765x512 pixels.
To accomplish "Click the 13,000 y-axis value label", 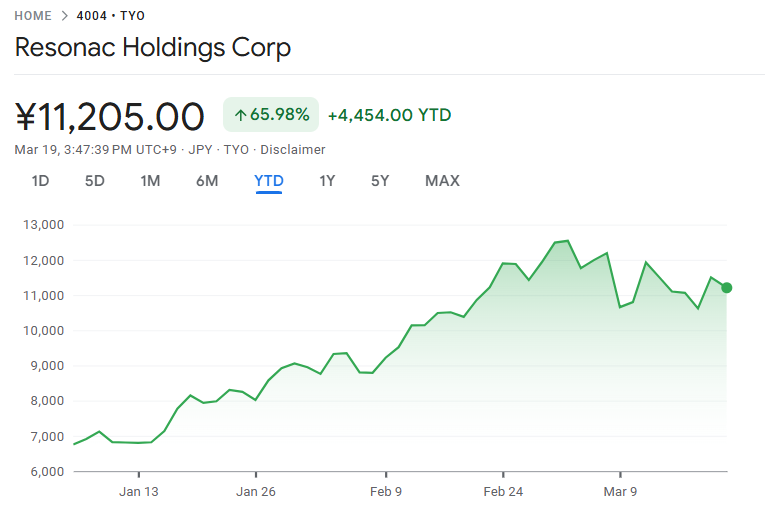I will 43,225.
